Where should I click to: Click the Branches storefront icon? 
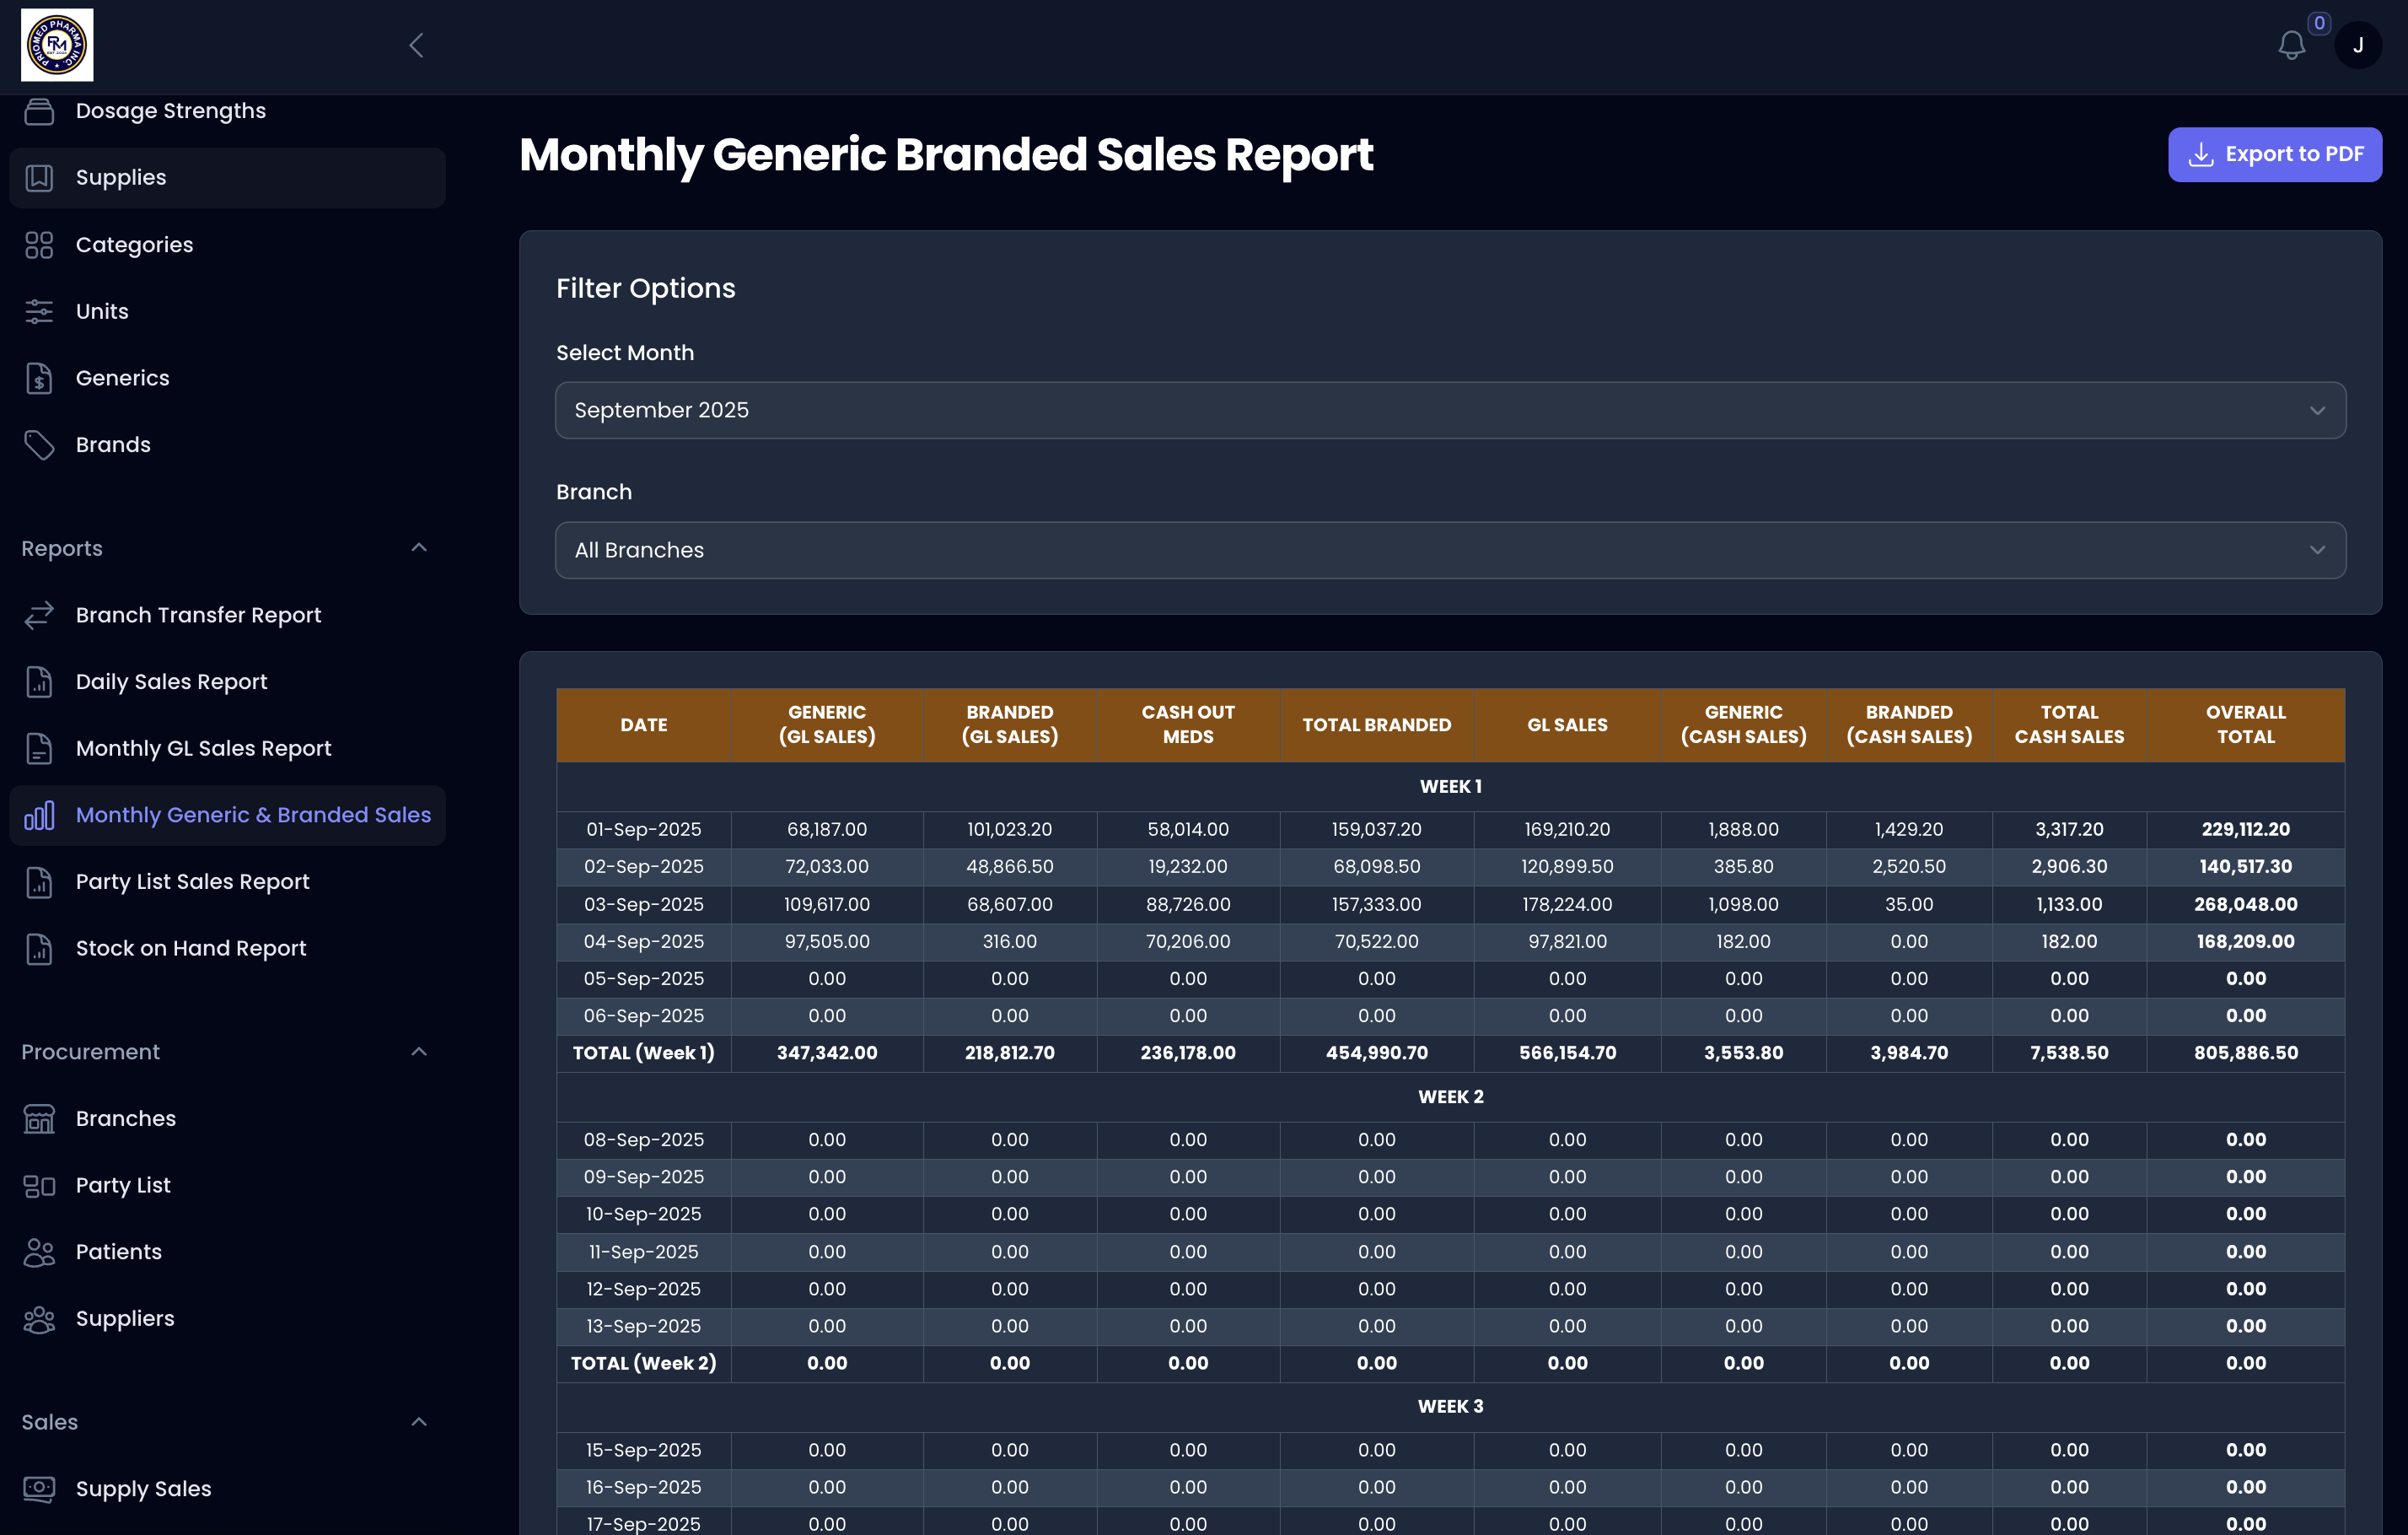(x=39, y=1118)
